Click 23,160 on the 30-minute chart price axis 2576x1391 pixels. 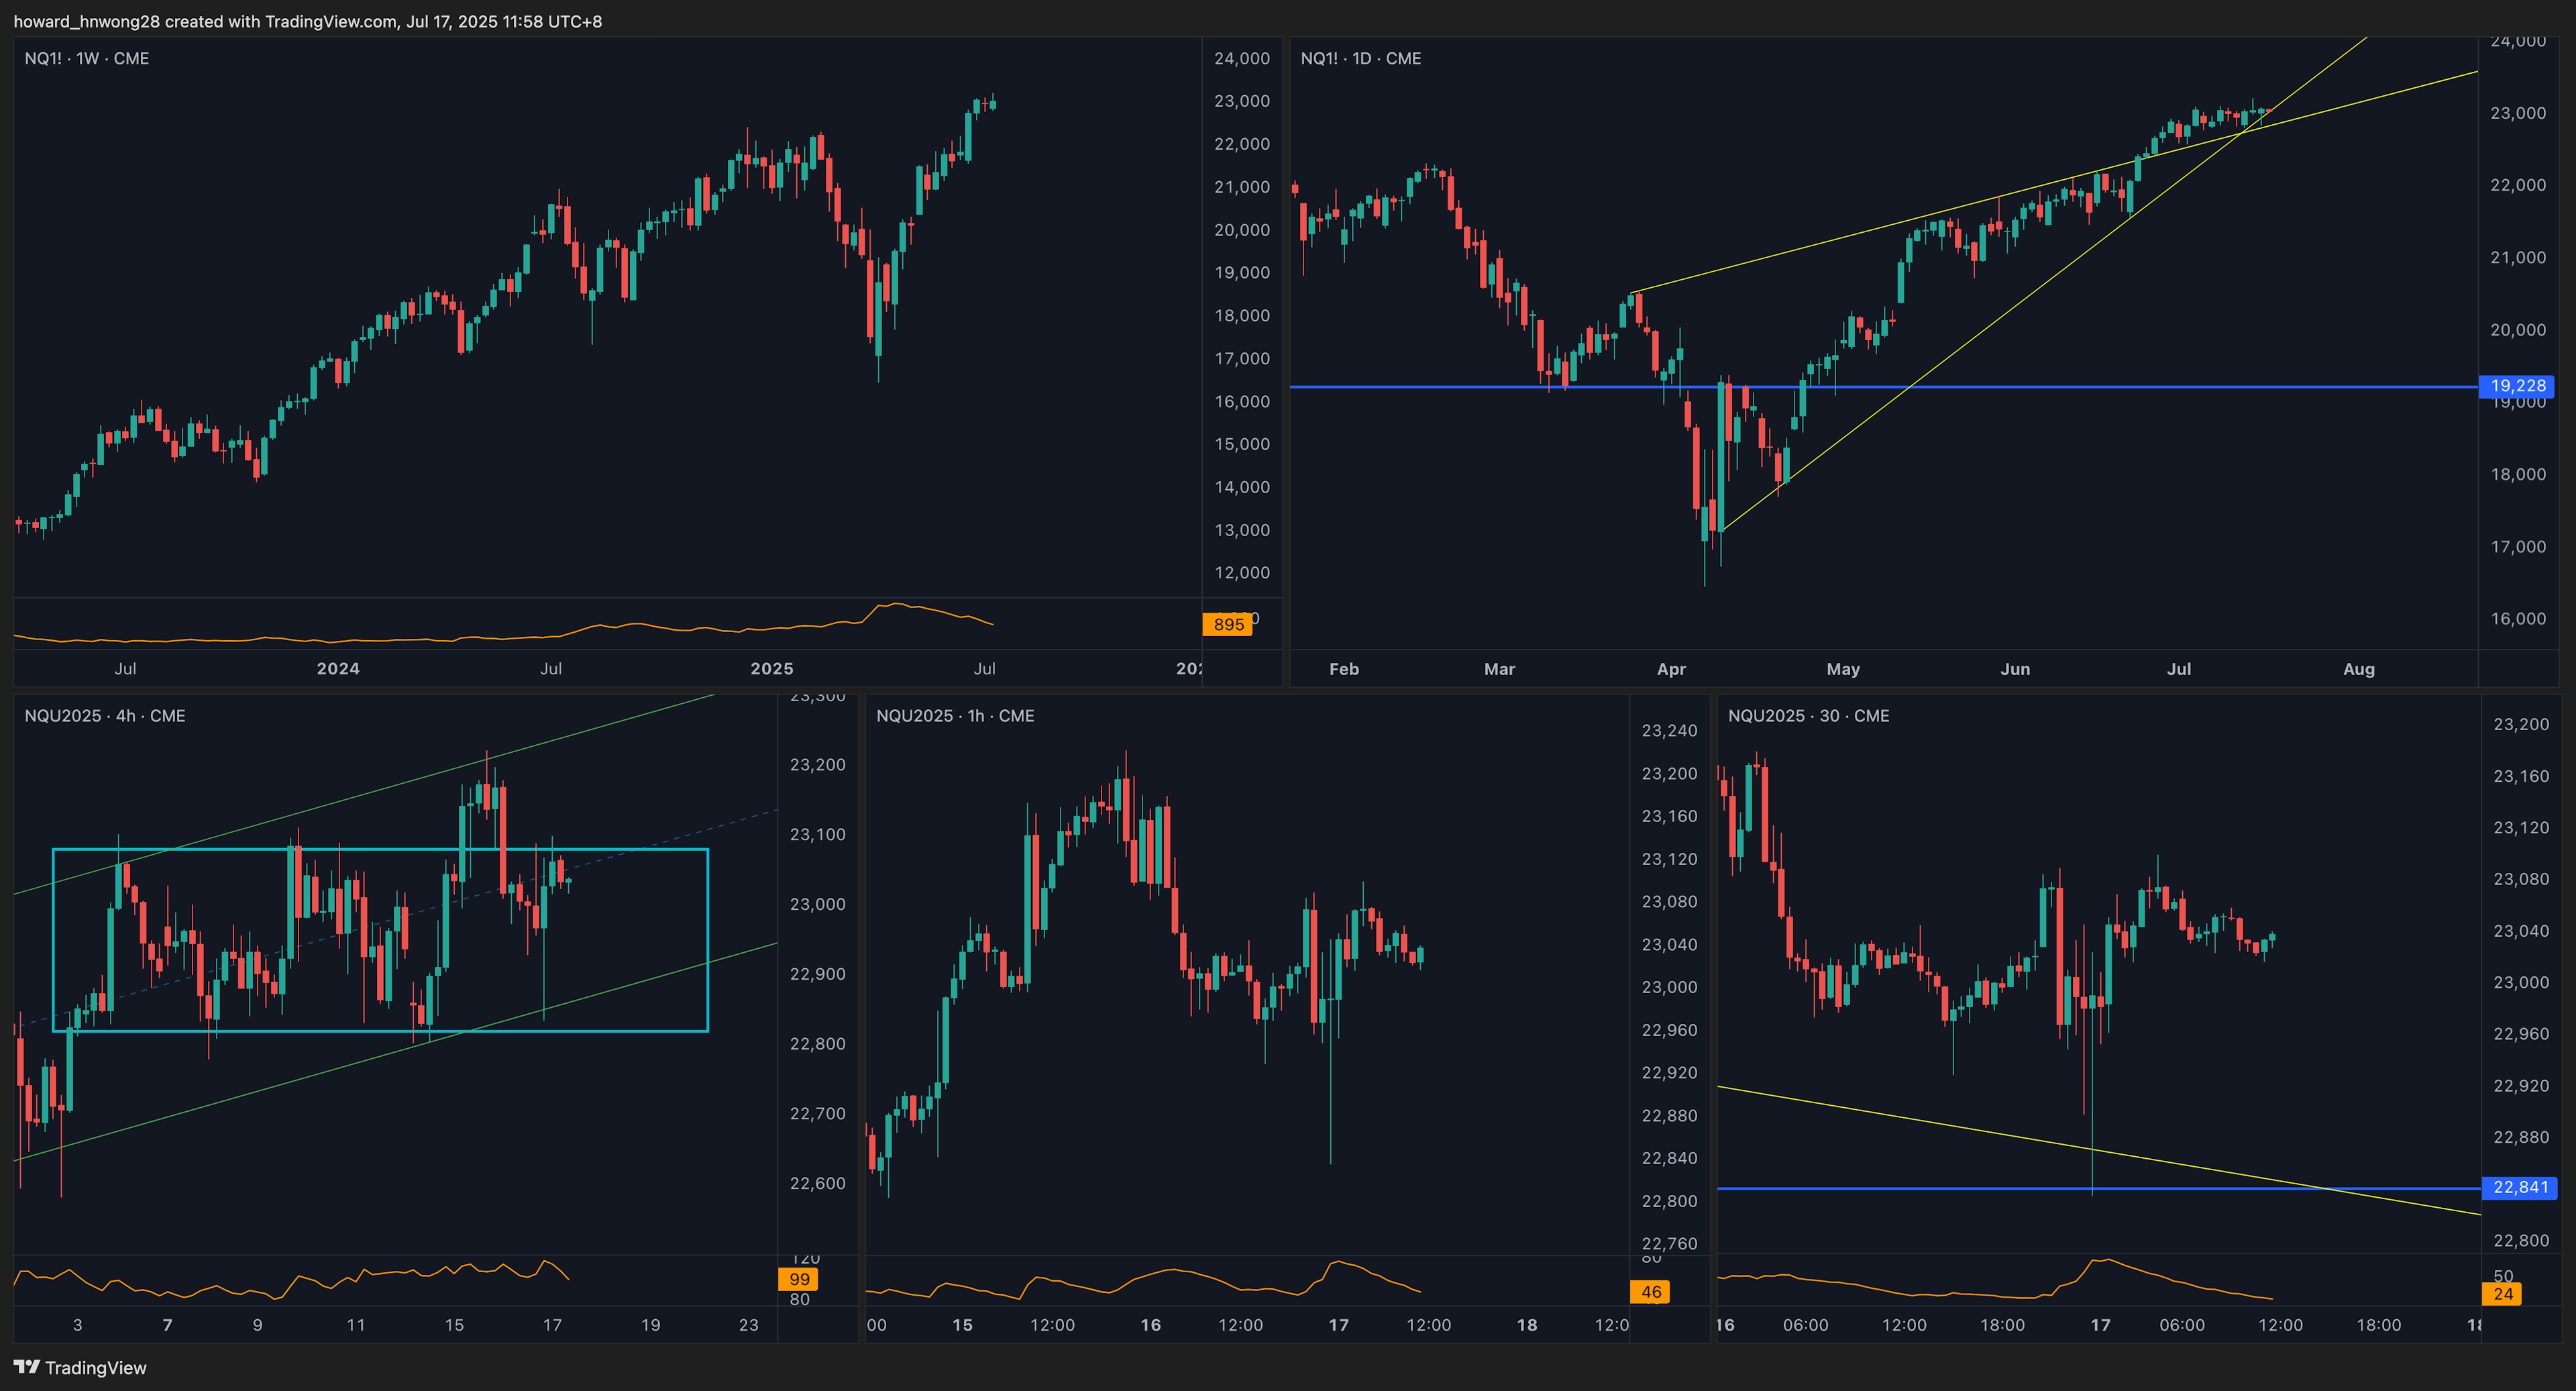pyautogui.click(x=2522, y=776)
